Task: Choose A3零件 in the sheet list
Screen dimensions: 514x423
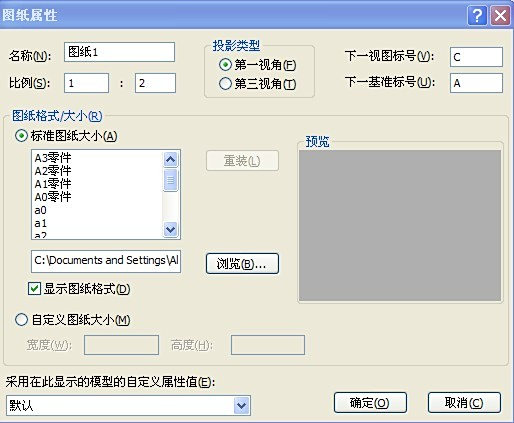Action: click(53, 158)
